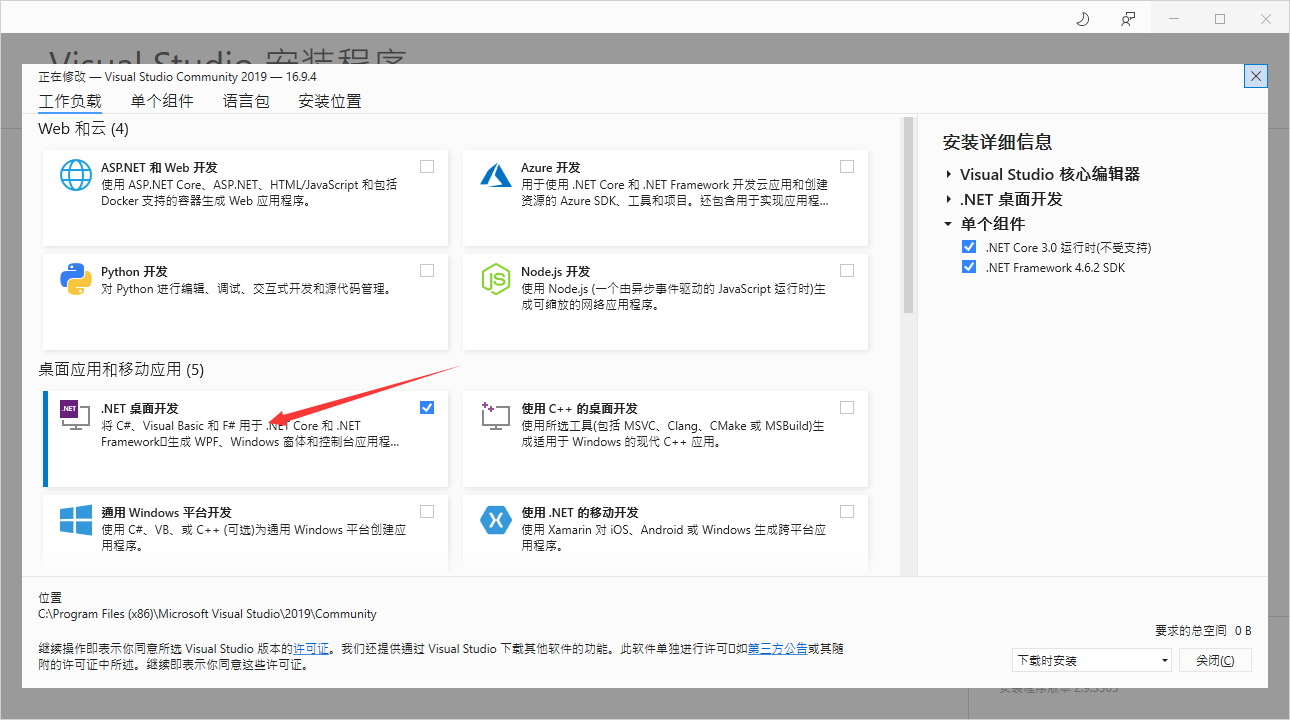Open the 下载时安装 install mode dropdown
Viewport: 1290px width, 720px height.
click(x=1091, y=660)
